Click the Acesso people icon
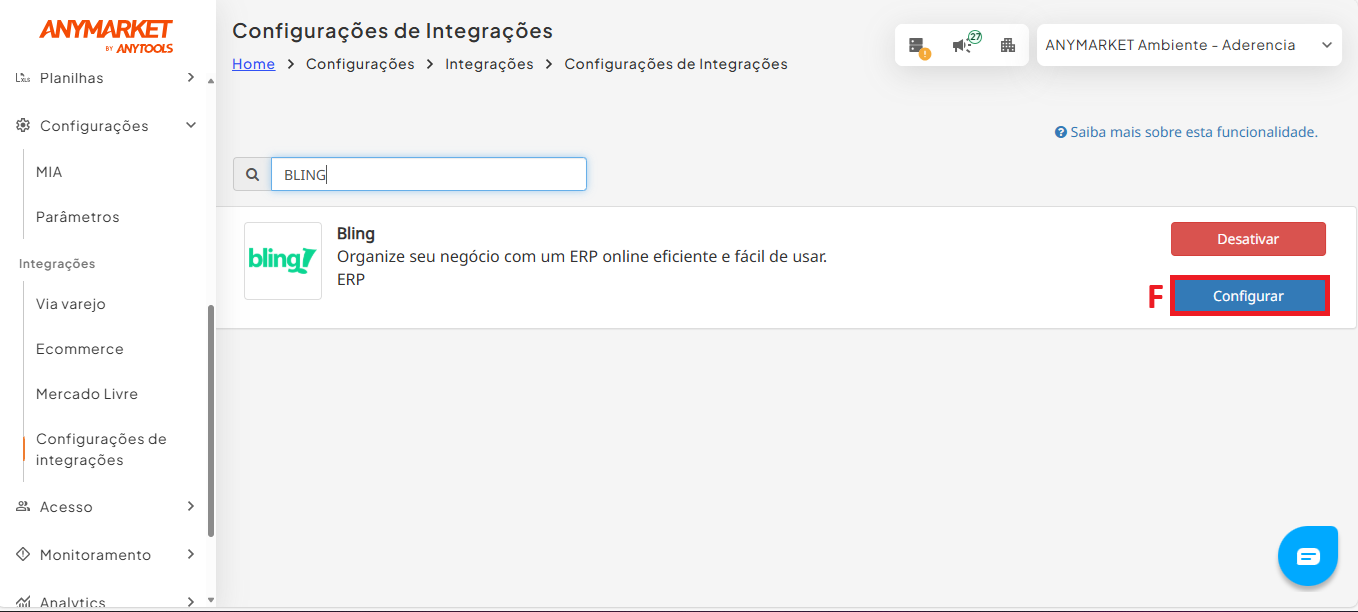 pyautogui.click(x=23, y=506)
